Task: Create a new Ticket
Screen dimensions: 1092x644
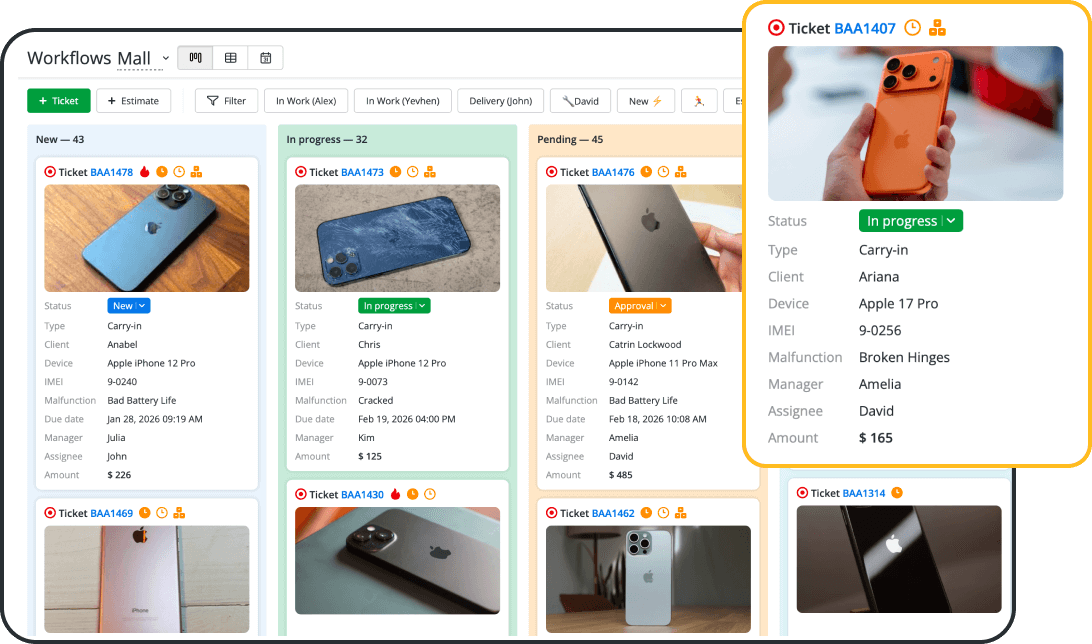Action: [58, 100]
